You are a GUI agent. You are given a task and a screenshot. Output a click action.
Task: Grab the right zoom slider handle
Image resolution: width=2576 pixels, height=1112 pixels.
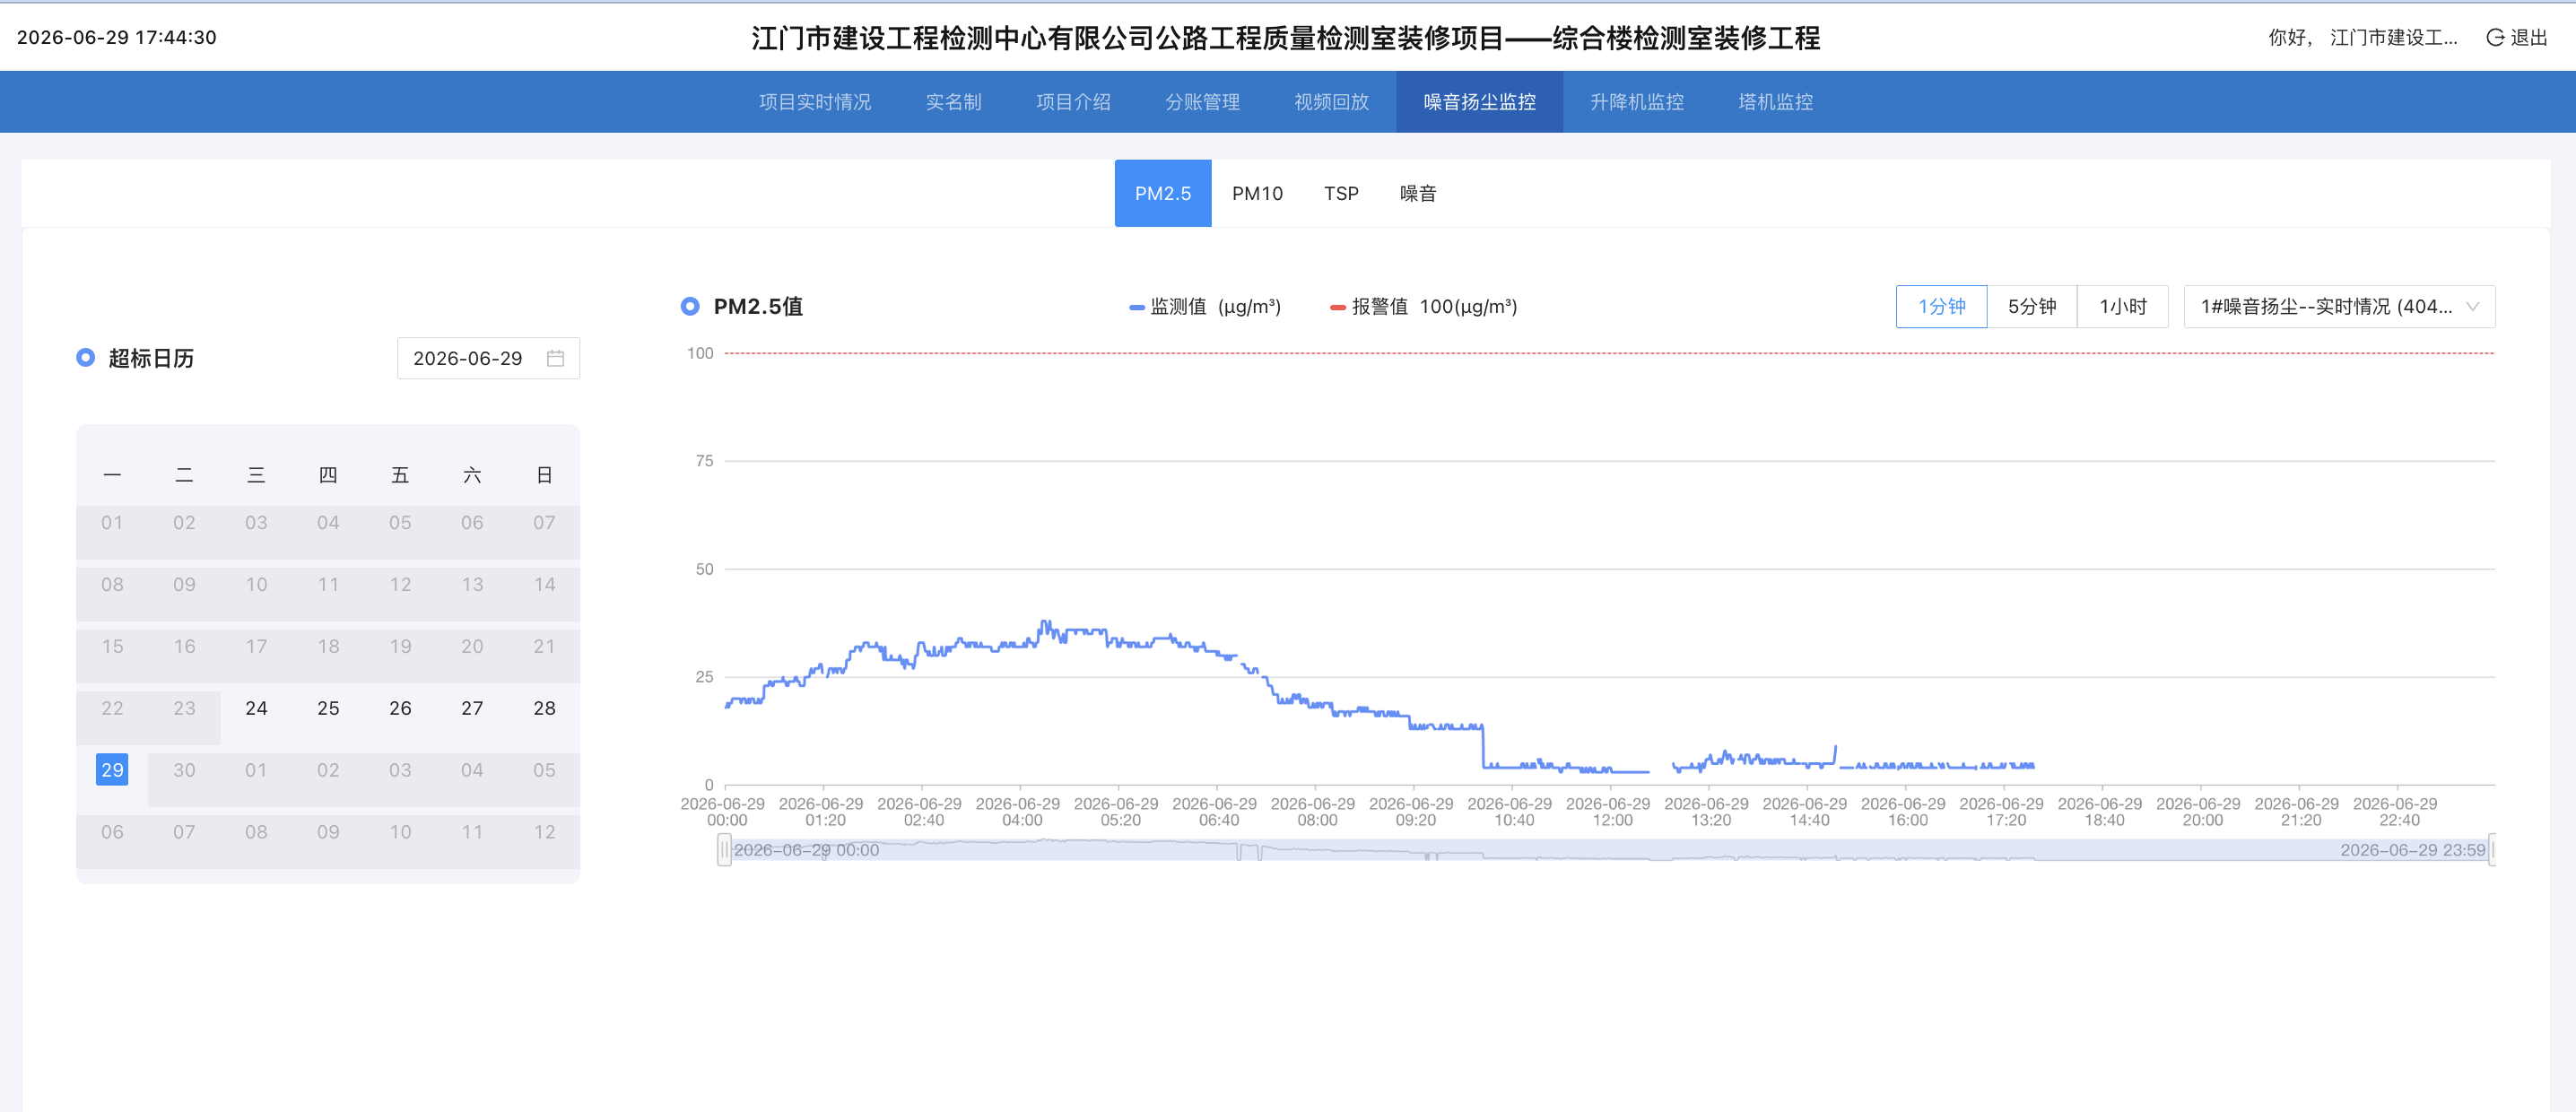pyautogui.click(x=2492, y=850)
